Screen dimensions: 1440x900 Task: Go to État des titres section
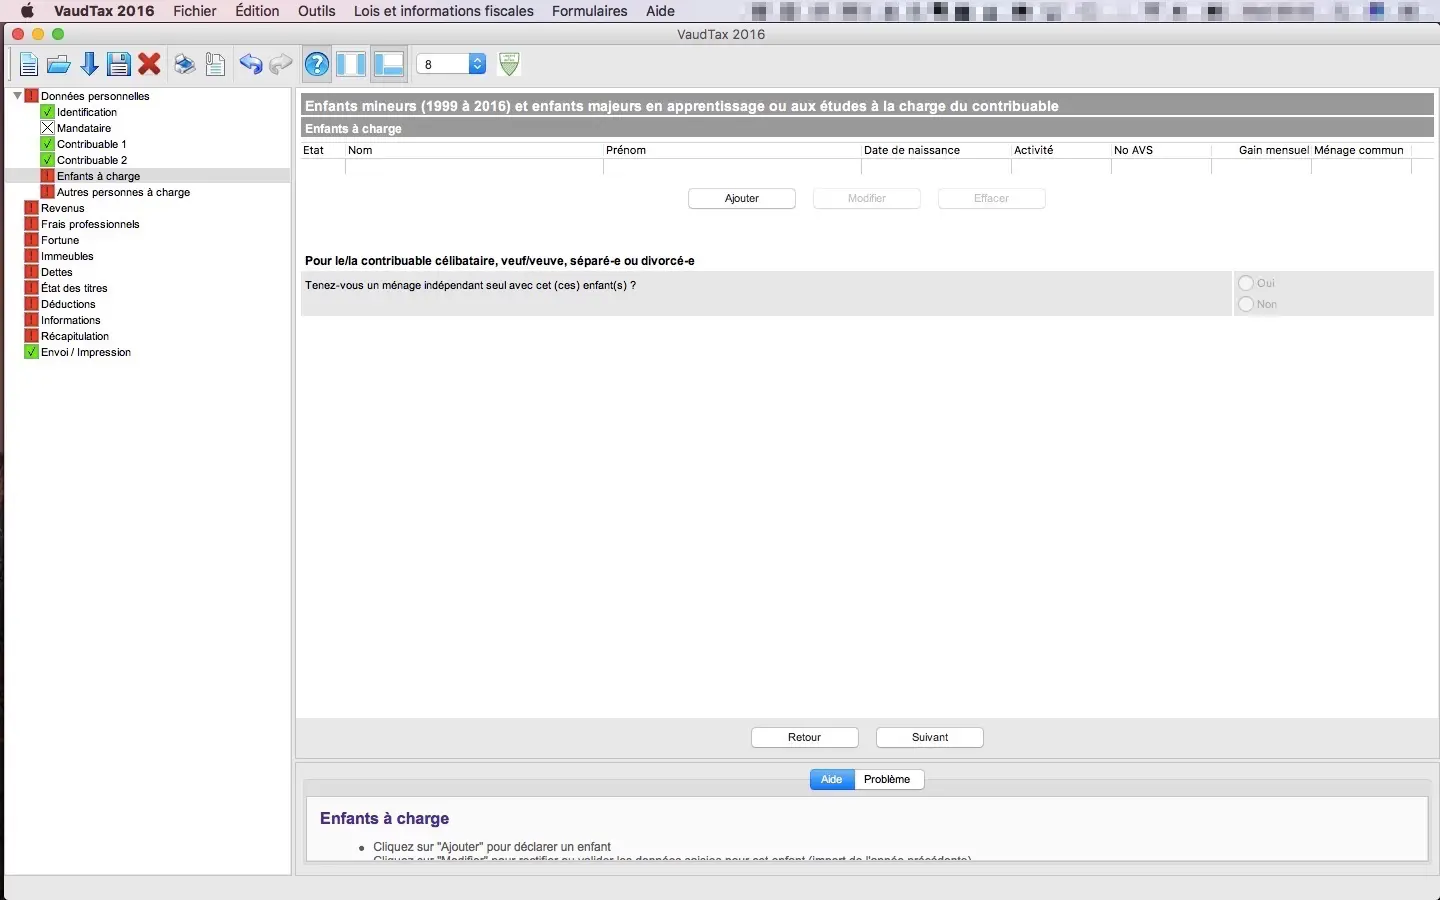point(74,288)
